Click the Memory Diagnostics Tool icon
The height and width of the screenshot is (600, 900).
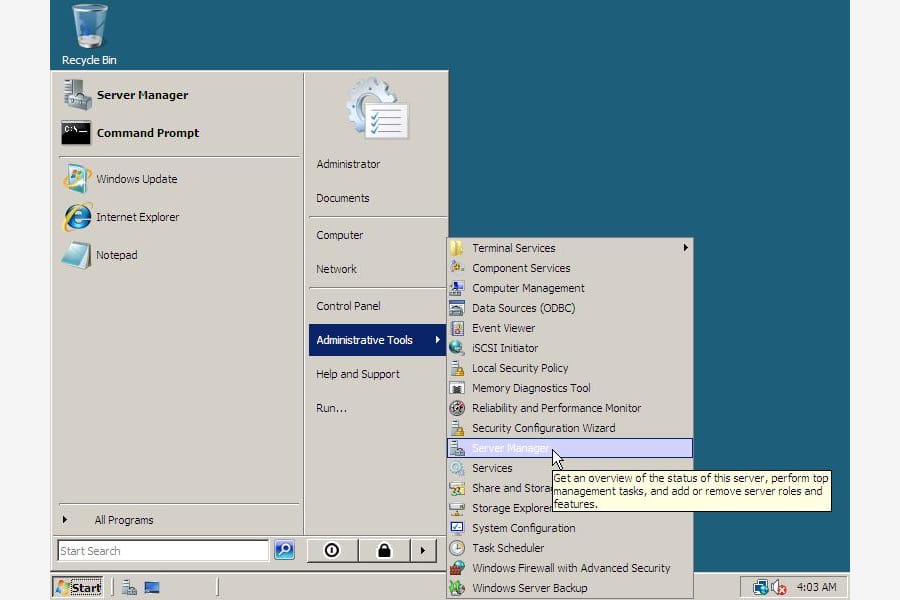457,388
